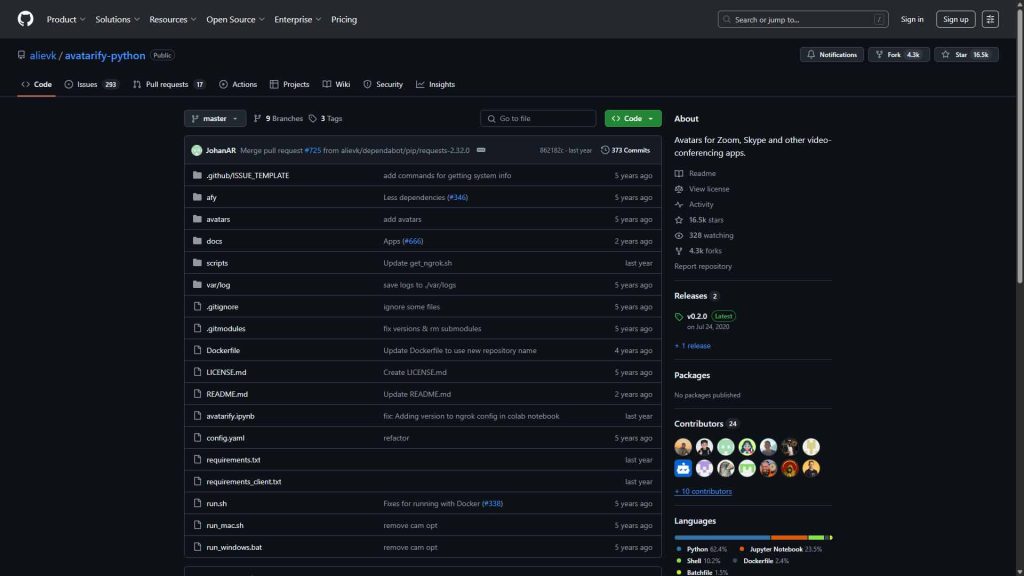Image resolution: width=1024 pixels, height=576 pixels.
Task: Click the tag icon beside v0.2.0
Action: 679,317
